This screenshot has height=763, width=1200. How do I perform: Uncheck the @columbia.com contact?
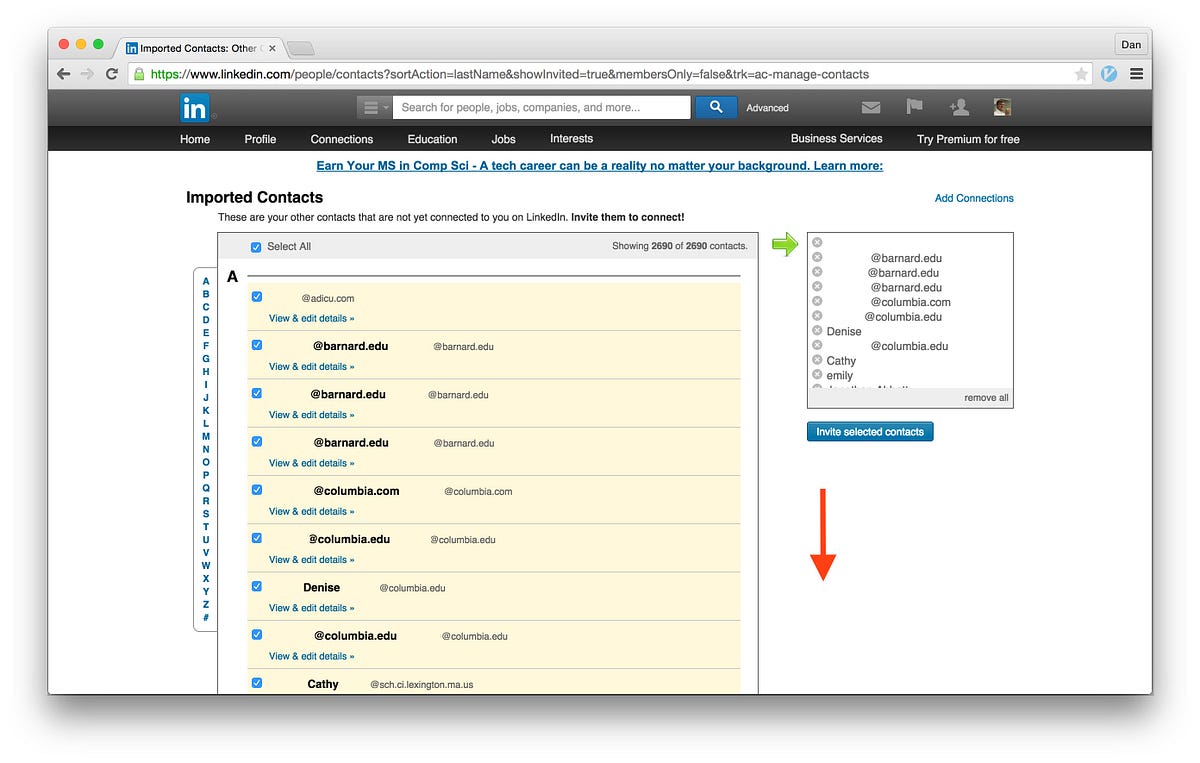[257, 490]
